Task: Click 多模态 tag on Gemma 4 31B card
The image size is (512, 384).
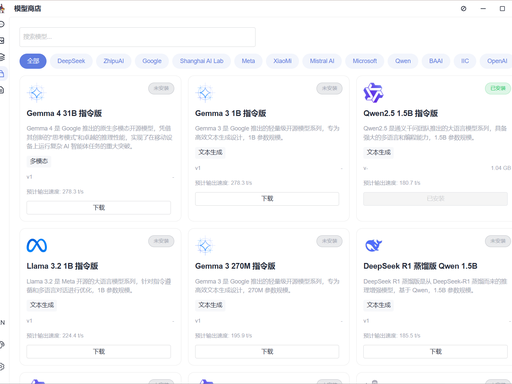Action: [39, 161]
